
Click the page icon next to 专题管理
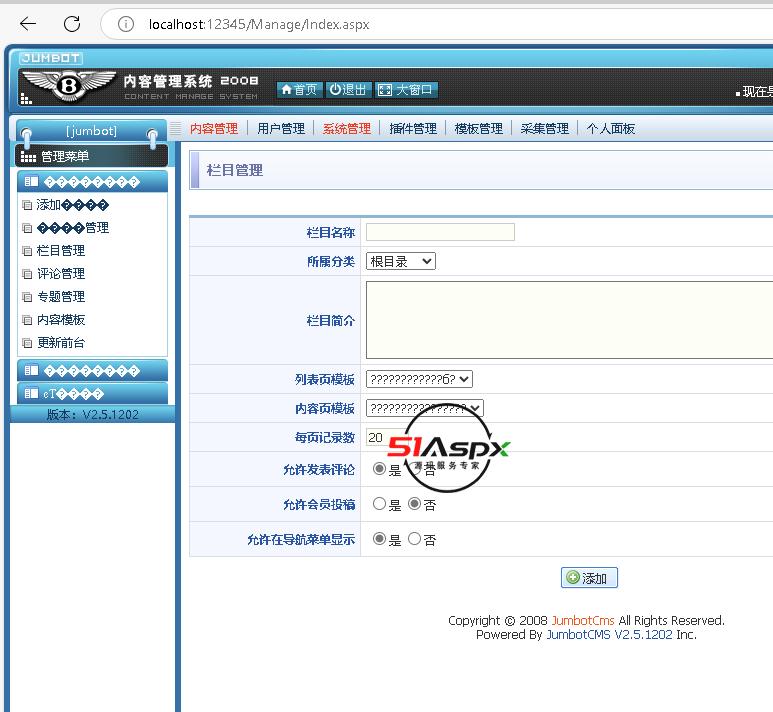click(27, 297)
